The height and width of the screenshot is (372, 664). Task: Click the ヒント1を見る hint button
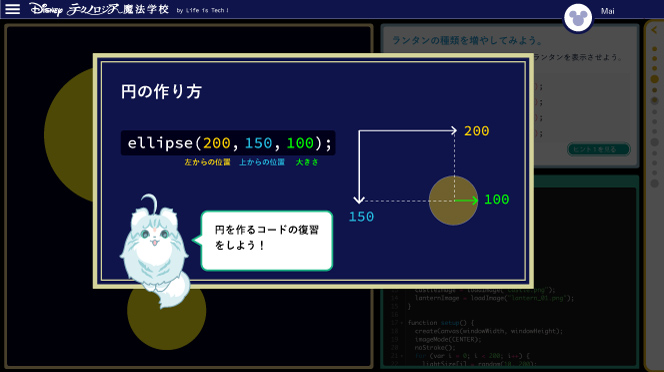[x=598, y=149]
